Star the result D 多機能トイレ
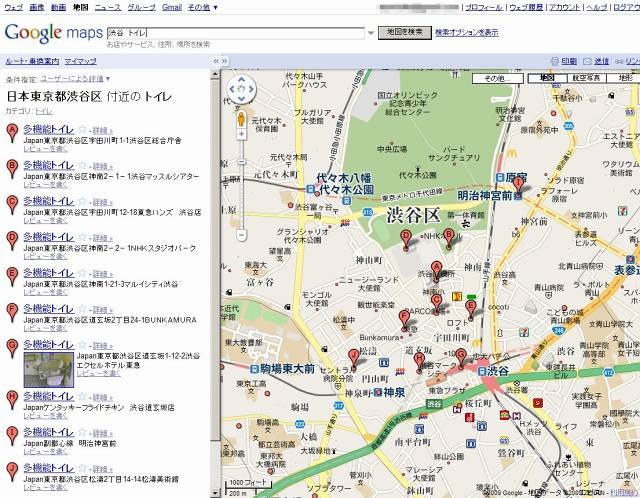Screen dimensions: 640x498 82,237
